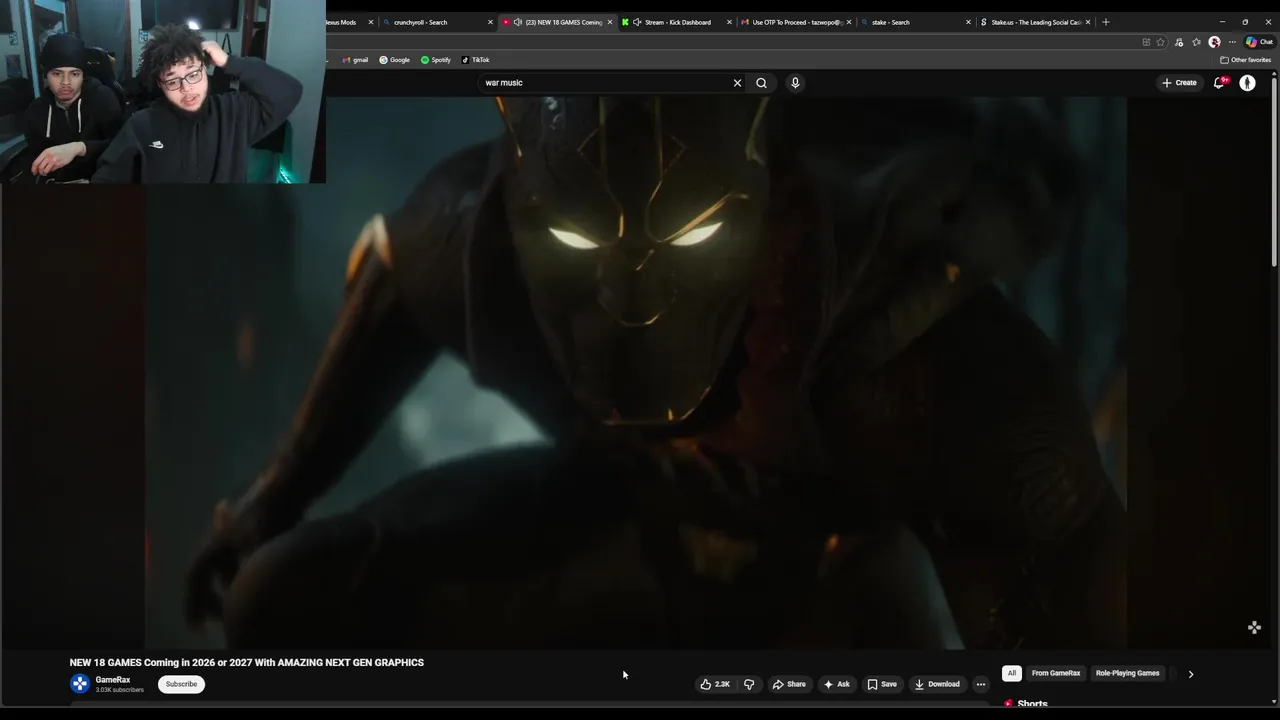The width and height of the screenshot is (1280, 720).
Task: Click the GameRax channel avatar
Action: point(80,684)
